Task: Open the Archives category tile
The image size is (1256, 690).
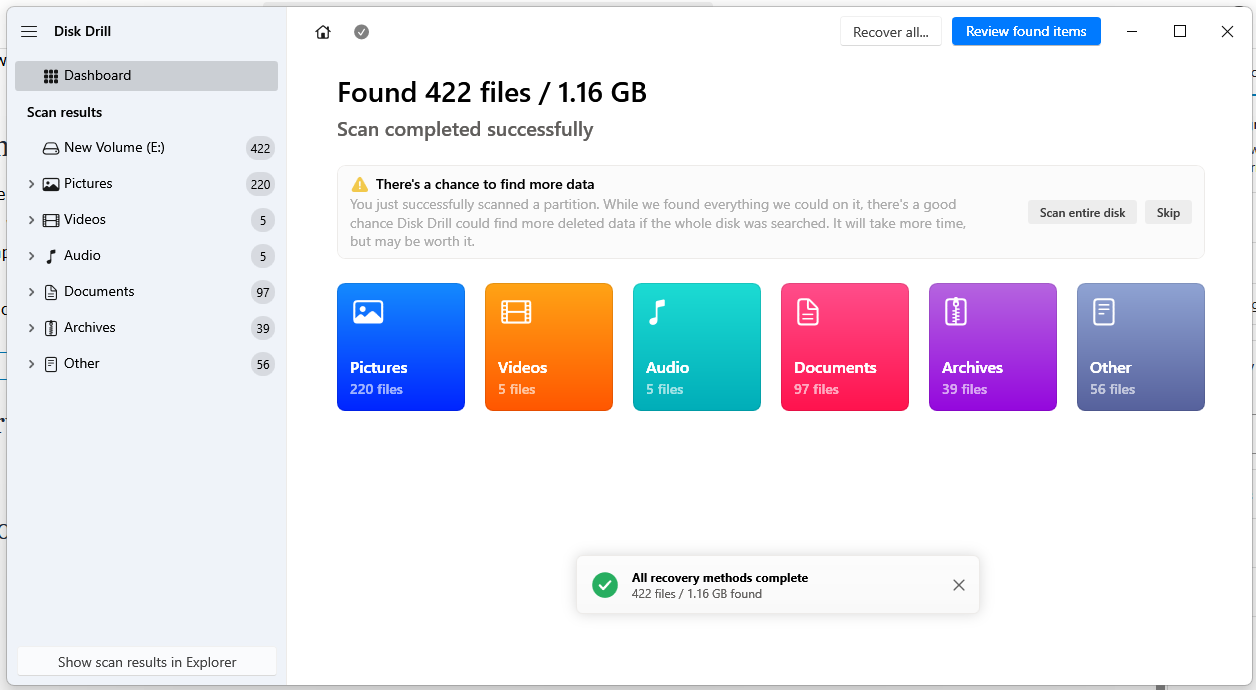Action: [x=993, y=347]
